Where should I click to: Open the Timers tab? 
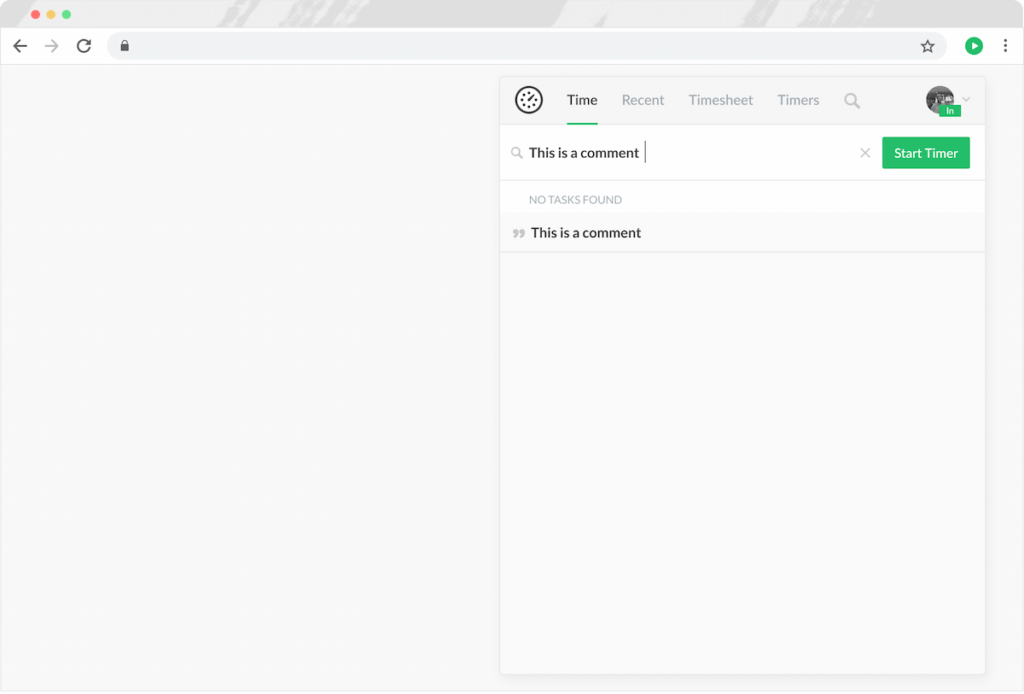pos(797,100)
